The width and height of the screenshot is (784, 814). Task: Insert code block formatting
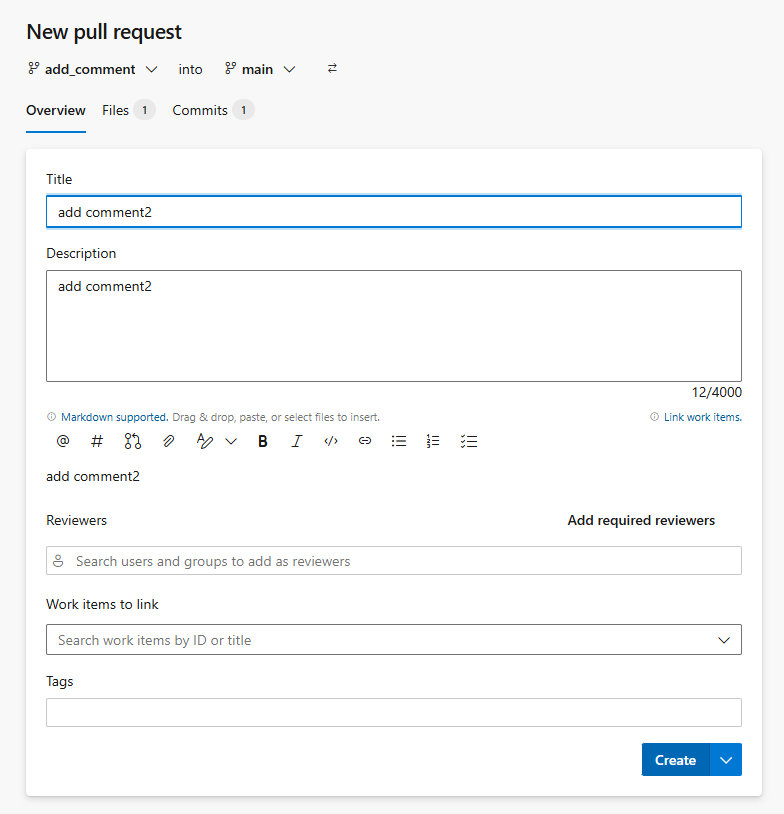[x=331, y=441]
